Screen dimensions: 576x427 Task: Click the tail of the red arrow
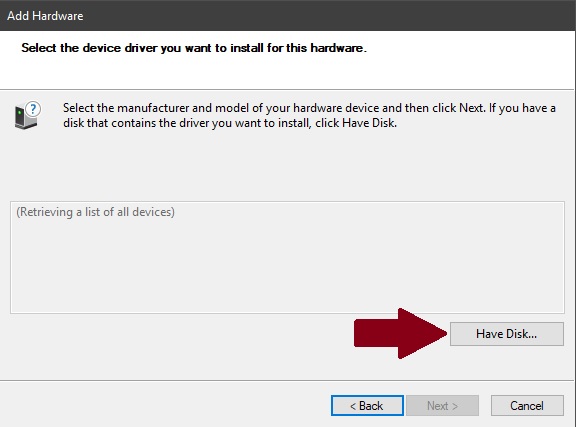click(375, 333)
